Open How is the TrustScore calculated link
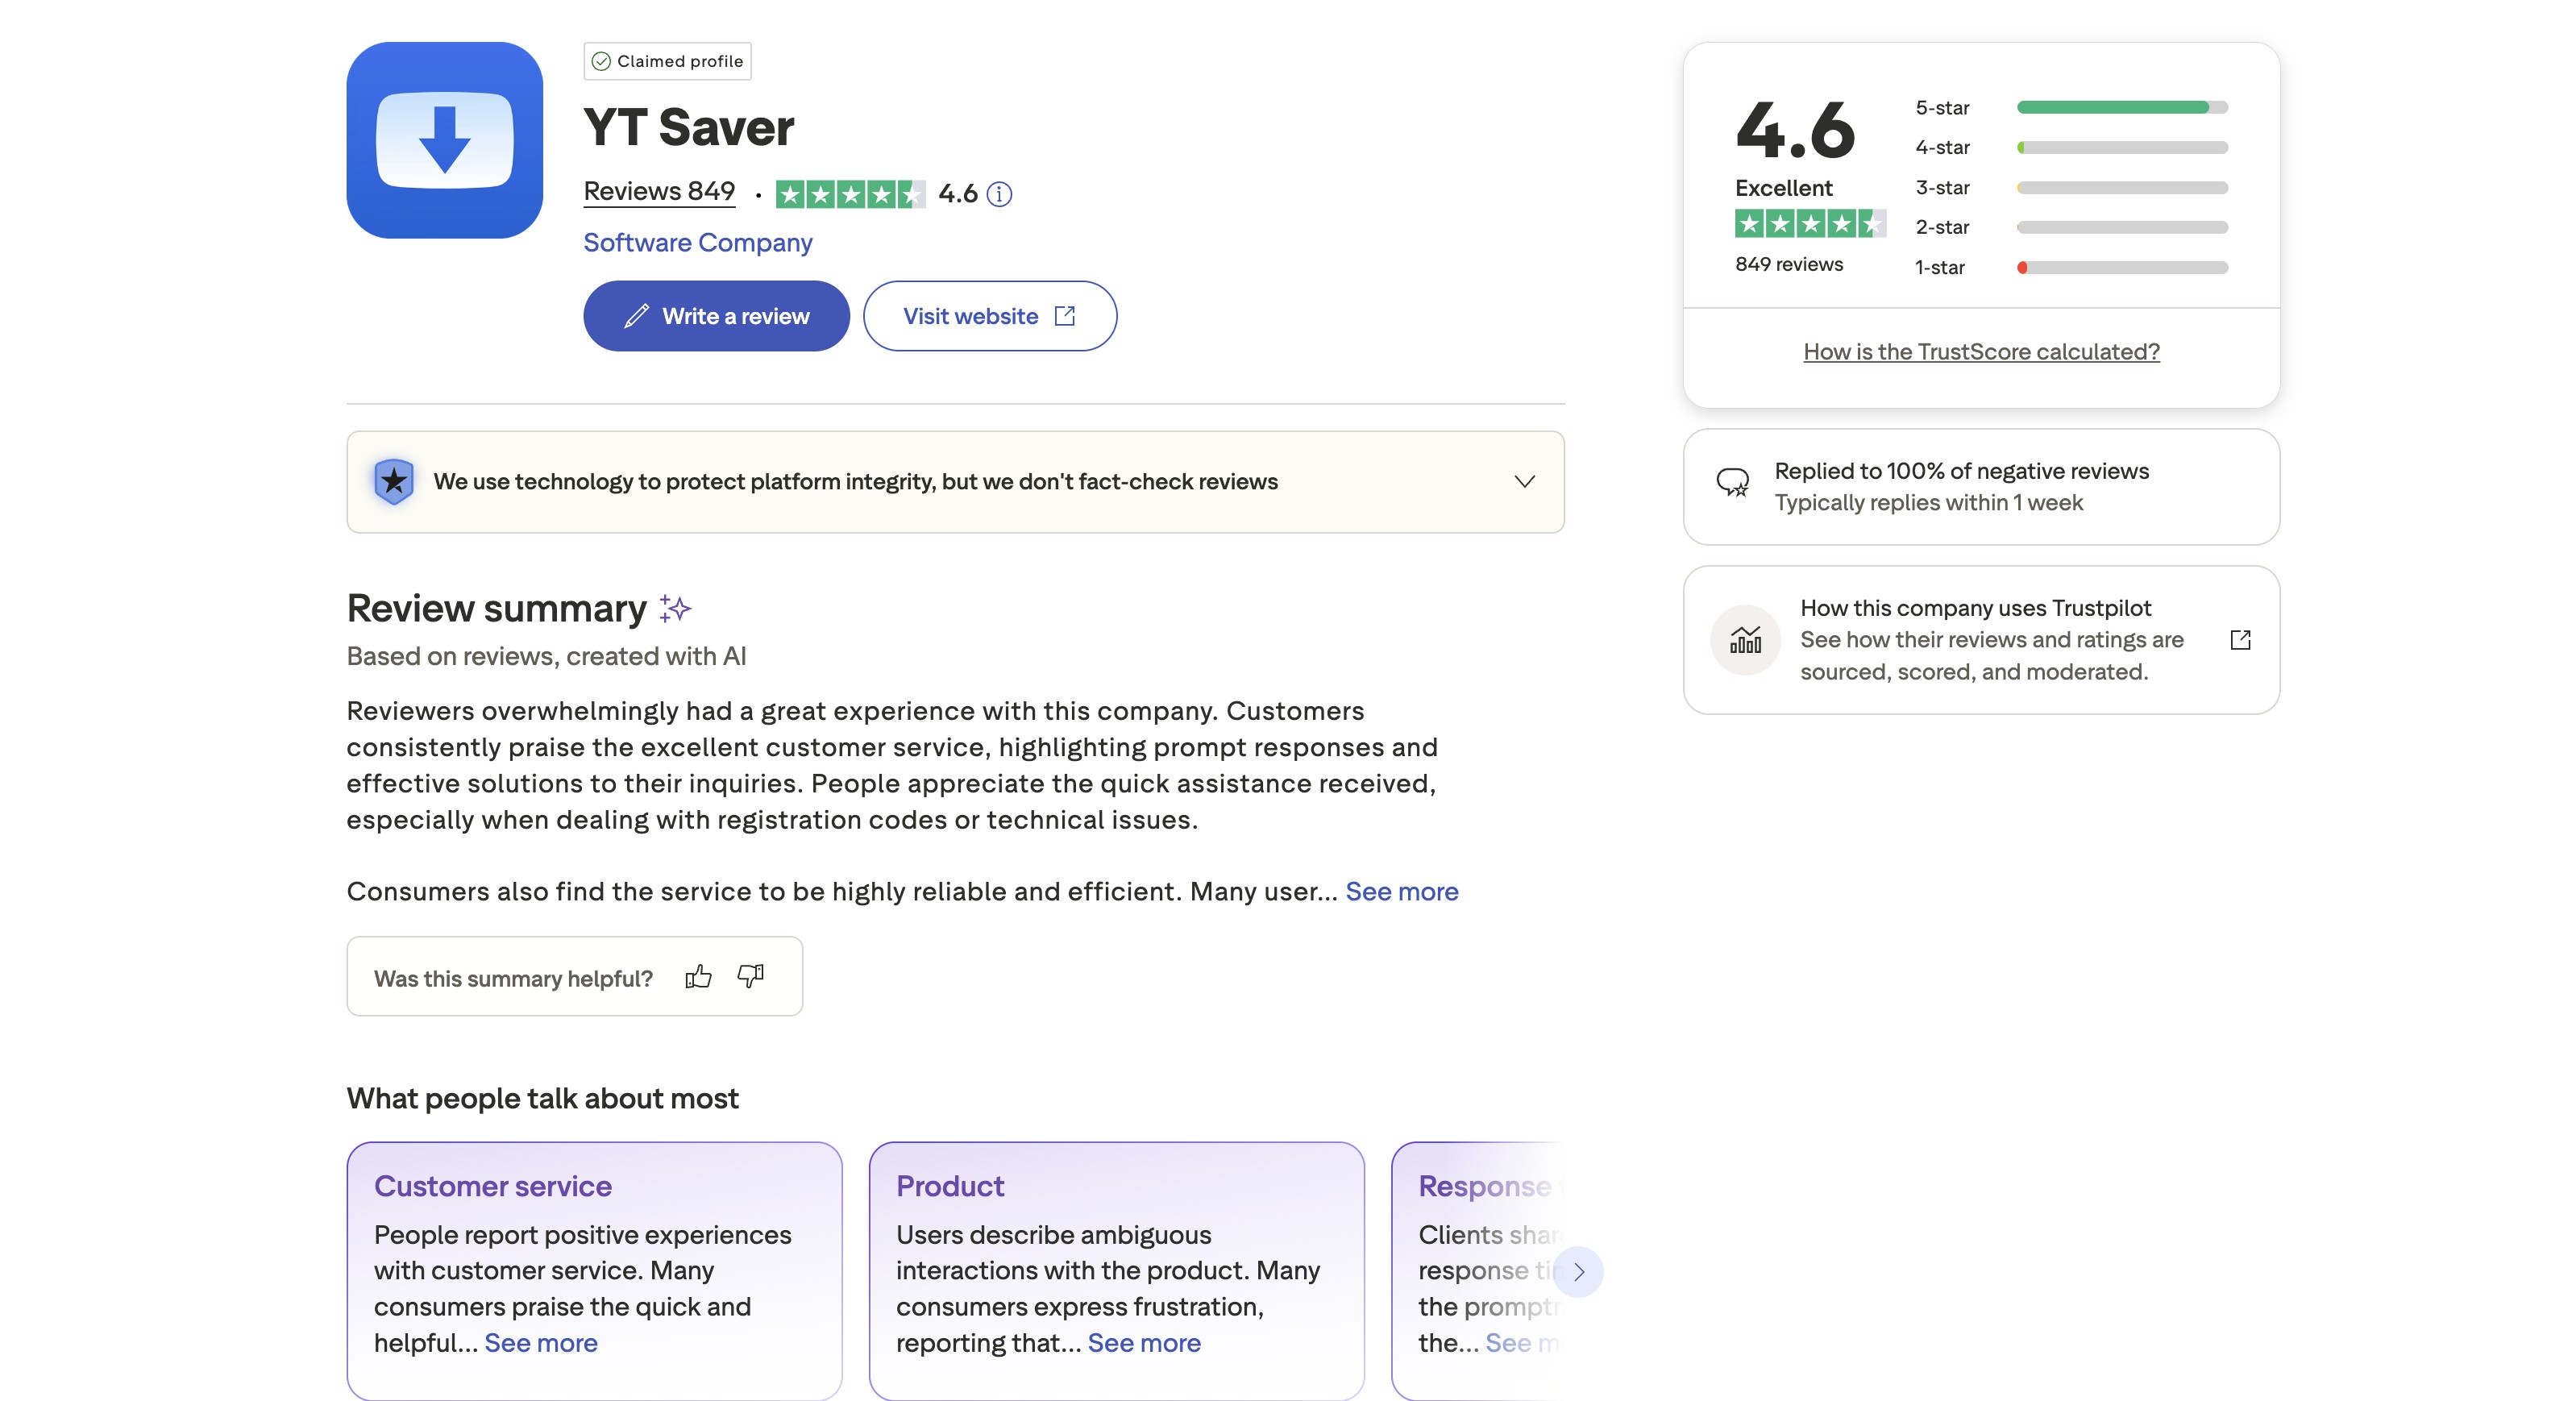 [1981, 351]
